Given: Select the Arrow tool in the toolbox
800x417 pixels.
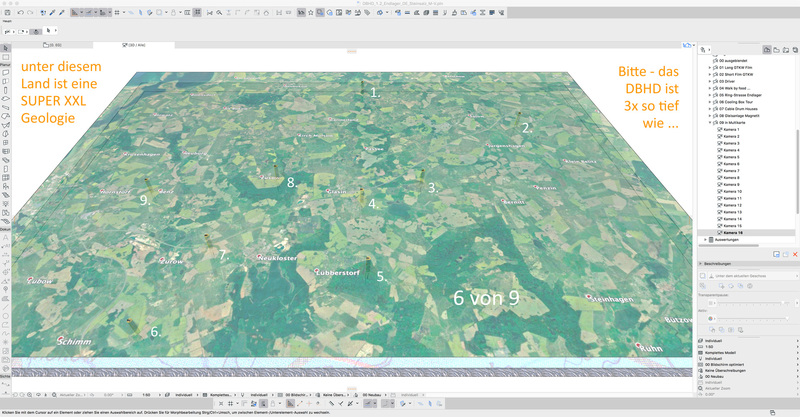Looking at the screenshot, I should point(6,48).
